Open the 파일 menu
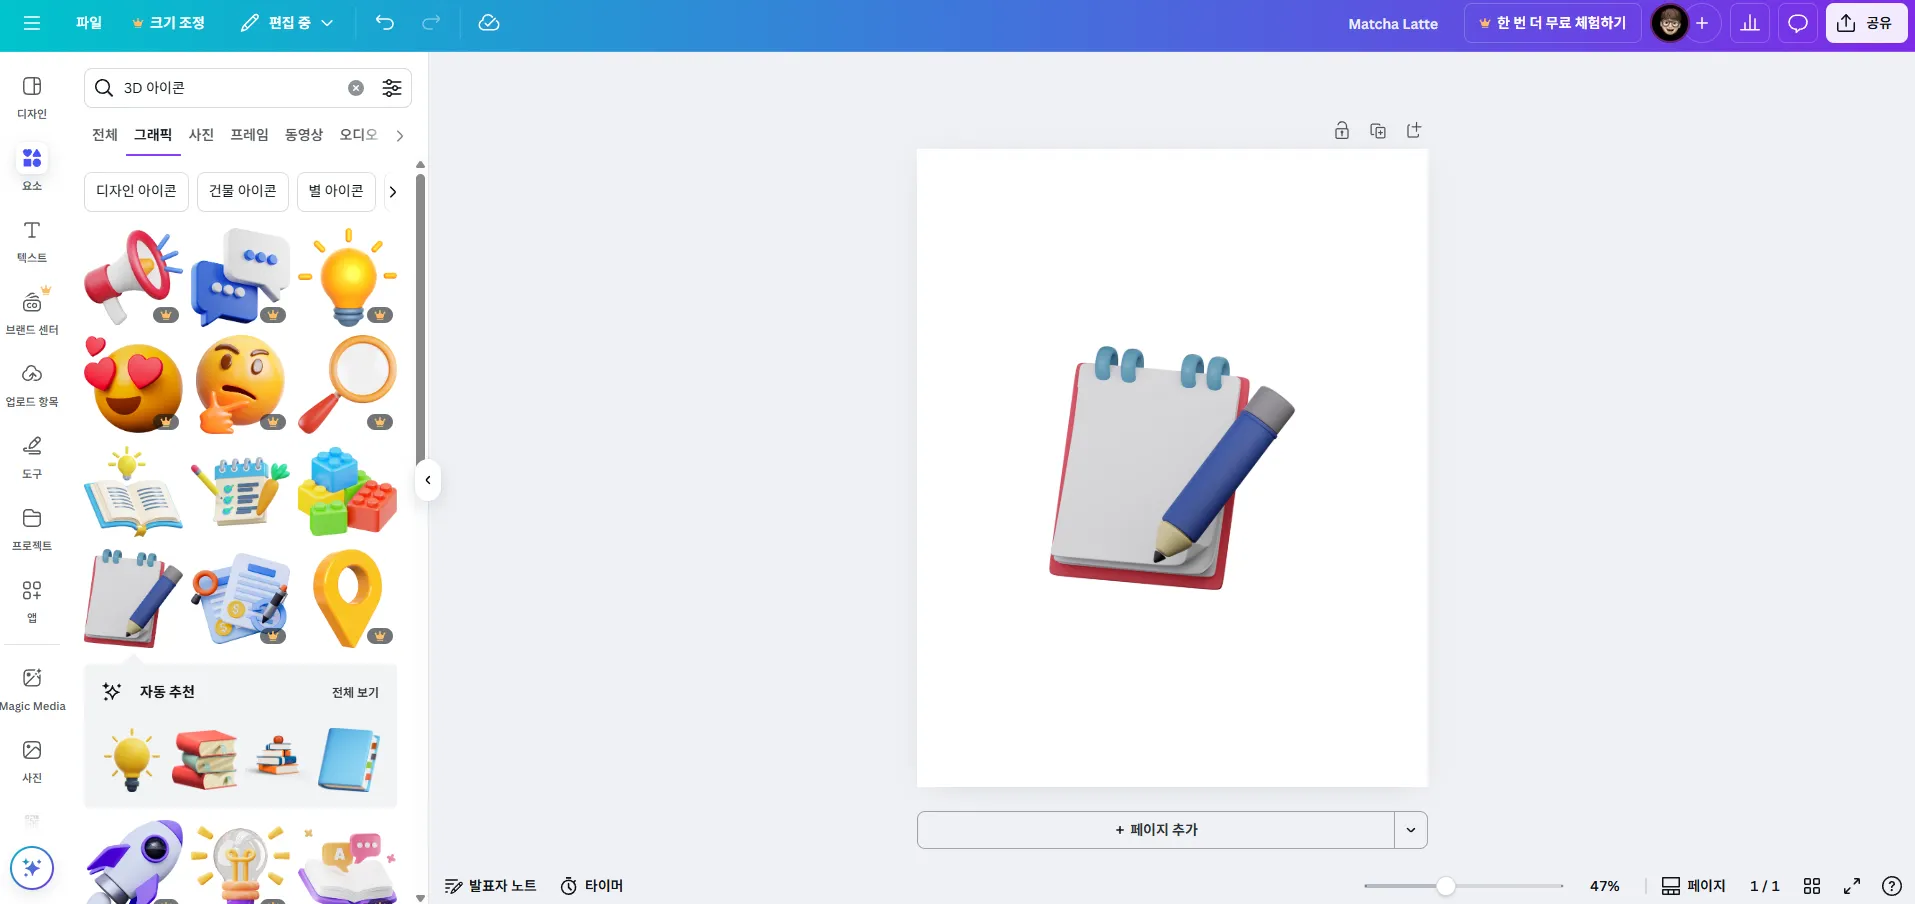1915x904 pixels. pos(89,23)
